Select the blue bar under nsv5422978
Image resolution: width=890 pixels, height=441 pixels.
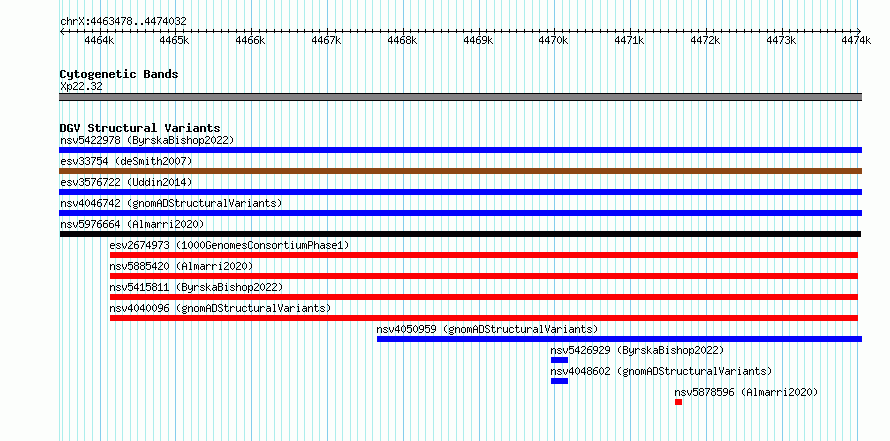pos(460,150)
